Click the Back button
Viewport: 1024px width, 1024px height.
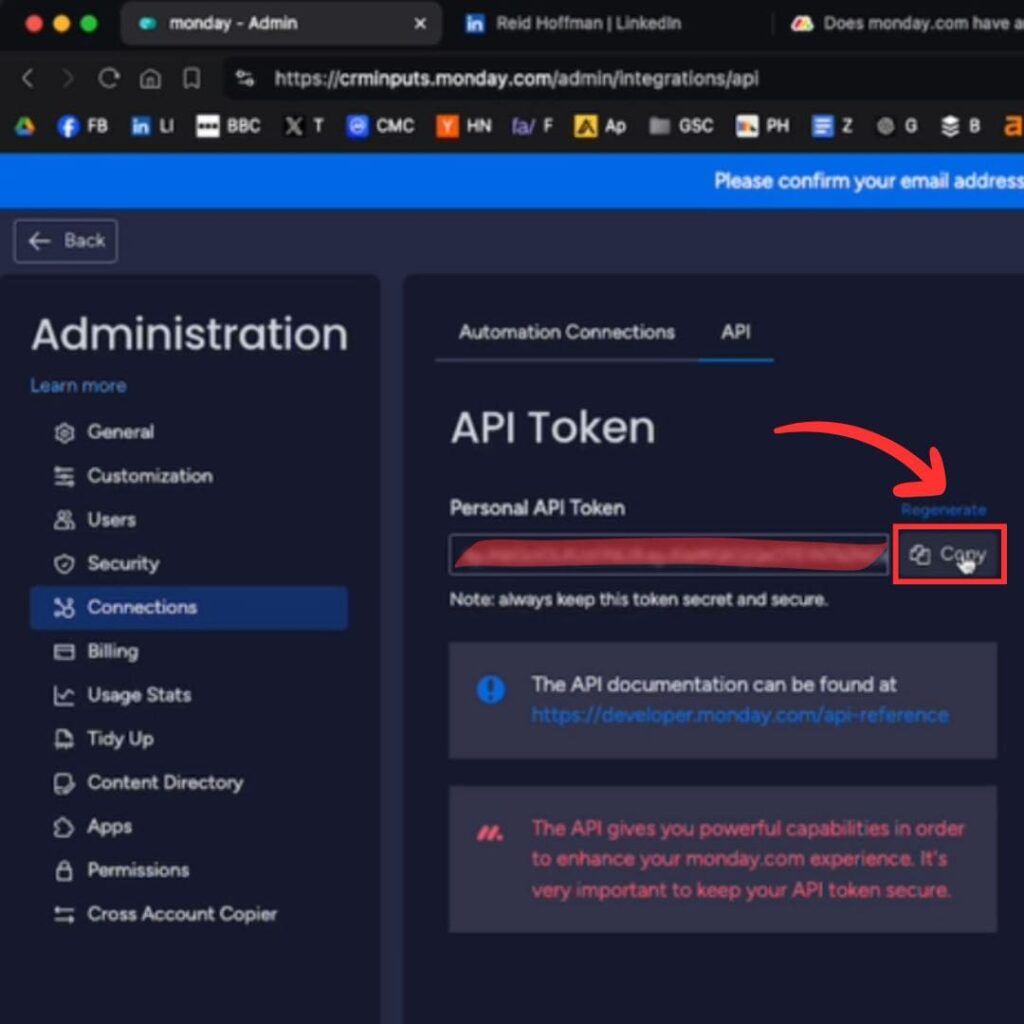(66, 241)
